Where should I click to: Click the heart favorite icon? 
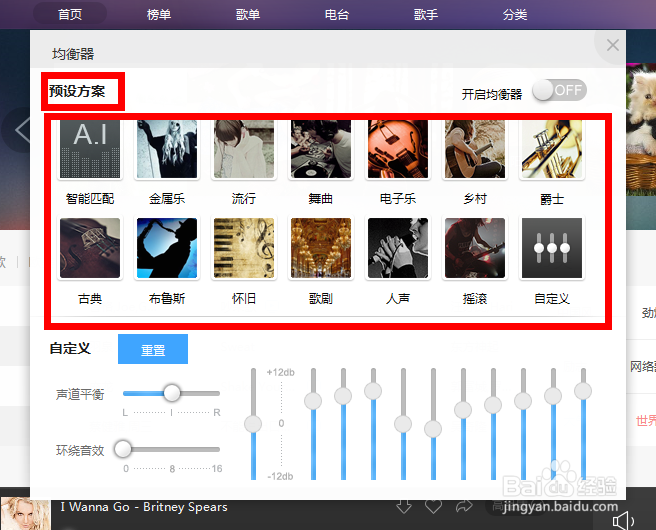click(x=433, y=507)
